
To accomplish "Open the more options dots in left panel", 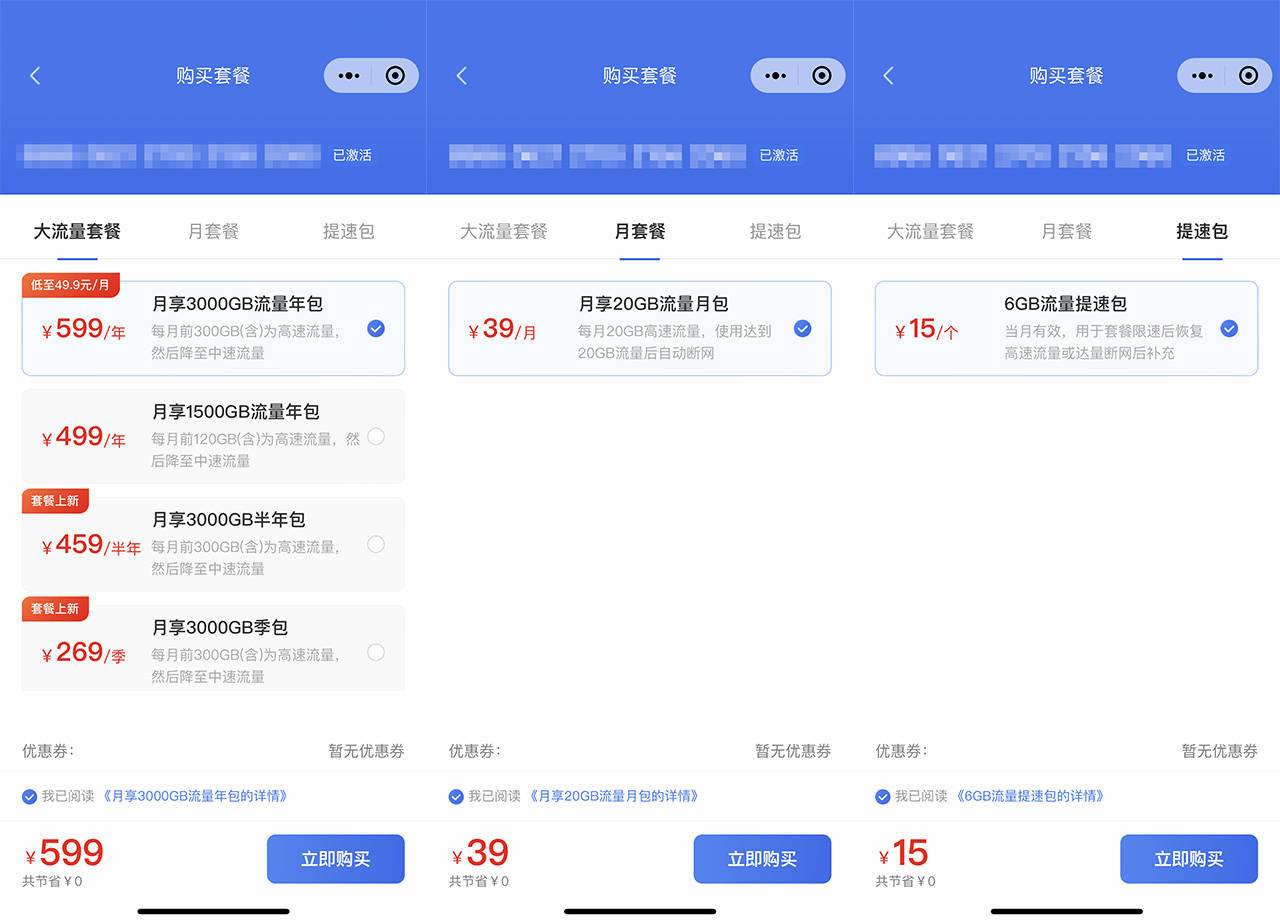I will point(348,76).
